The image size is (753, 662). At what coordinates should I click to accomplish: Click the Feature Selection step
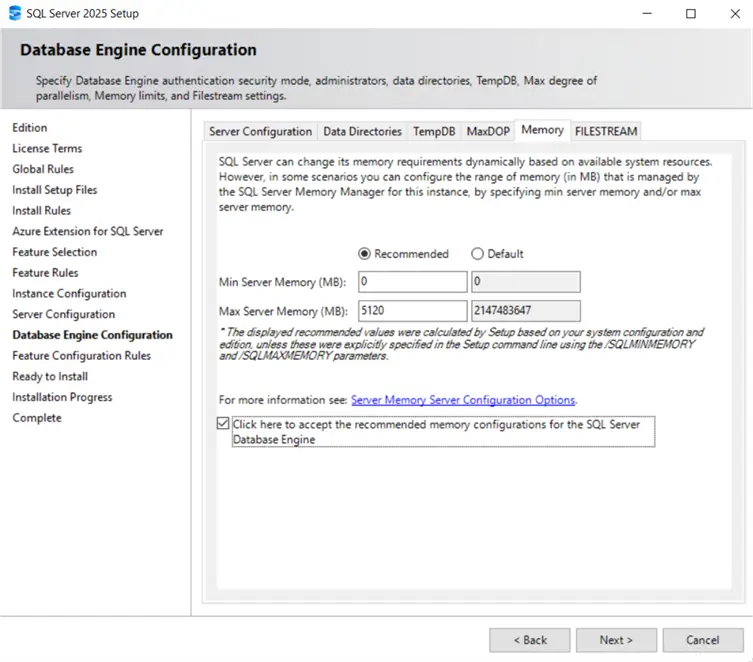coord(55,252)
